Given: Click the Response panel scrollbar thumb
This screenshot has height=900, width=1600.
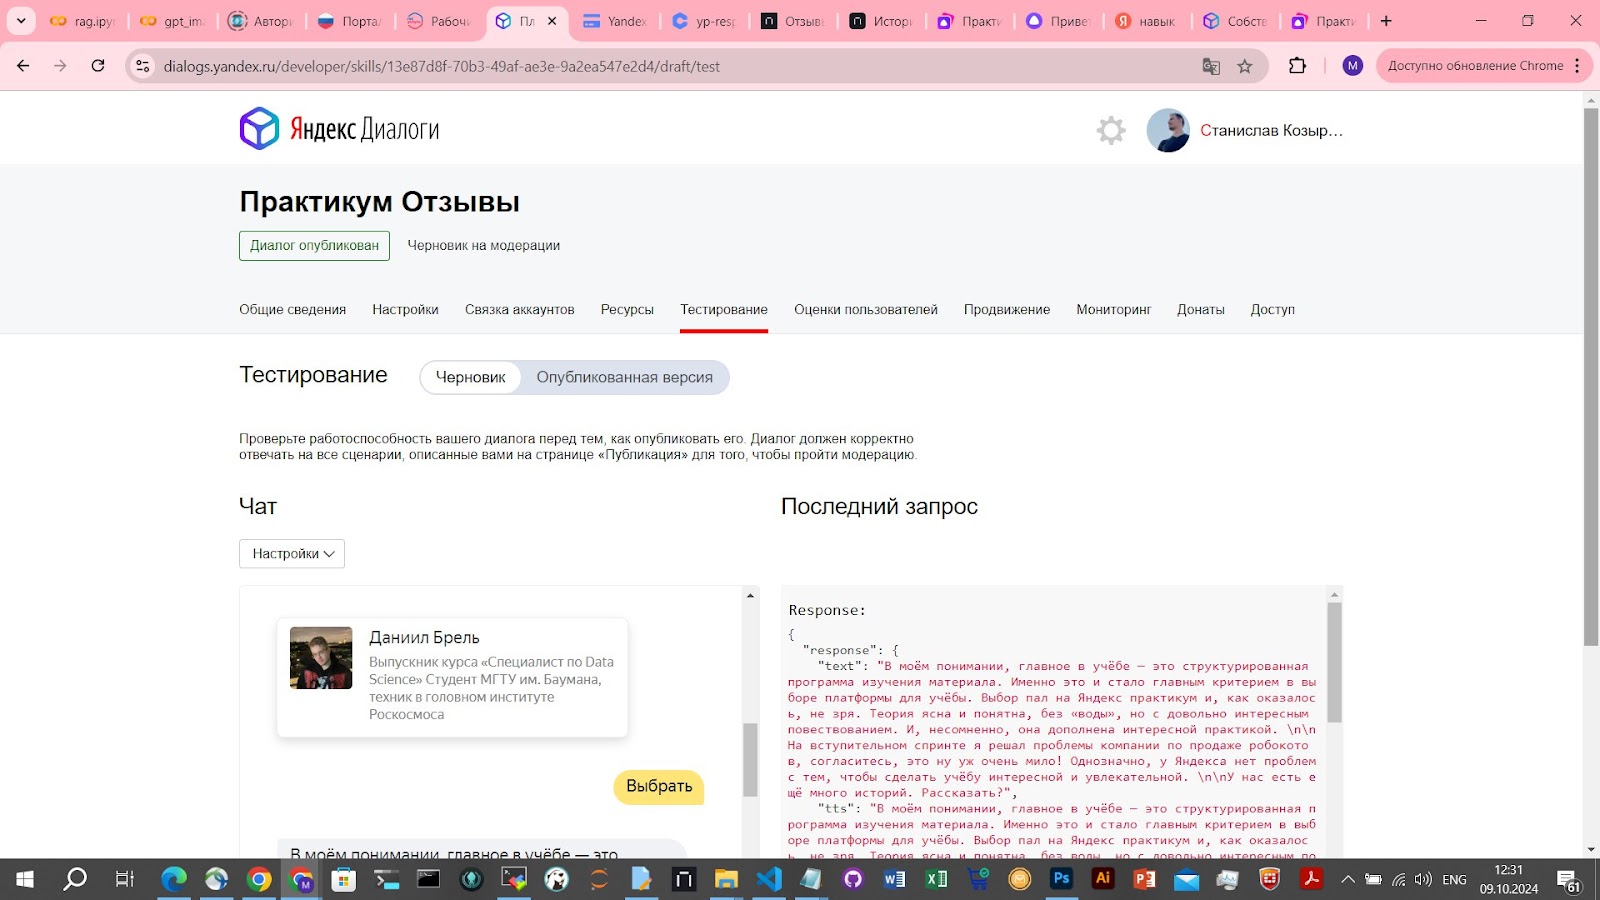Looking at the screenshot, I should point(1334,662).
